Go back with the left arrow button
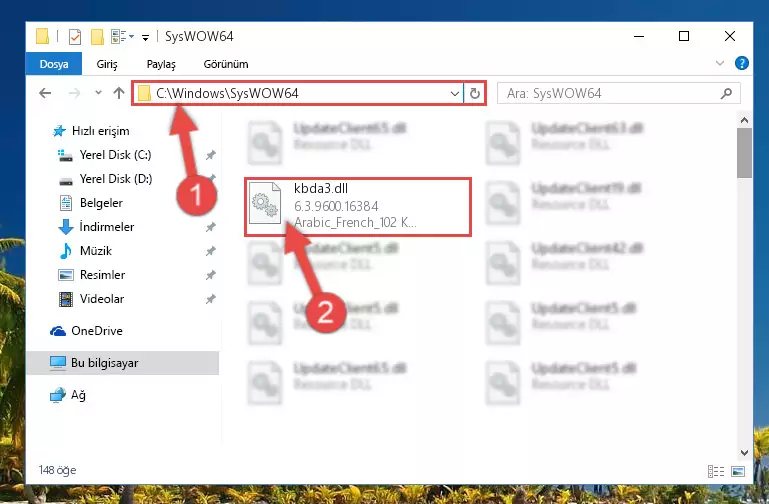Viewport: 769px width, 504px height. (x=45, y=93)
